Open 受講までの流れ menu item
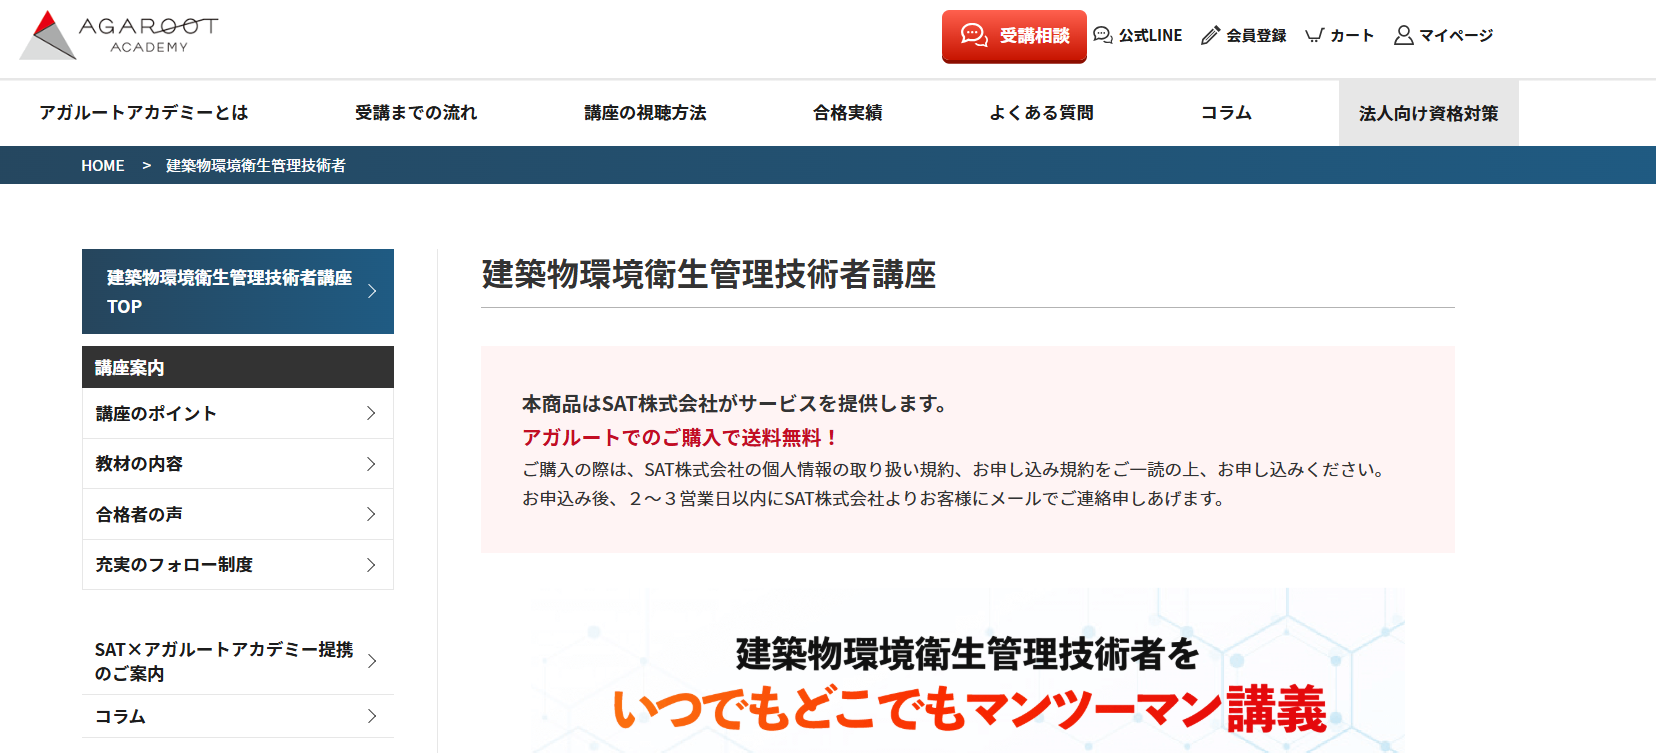The width and height of the screenshot is (1656, 753). point(416,113)
